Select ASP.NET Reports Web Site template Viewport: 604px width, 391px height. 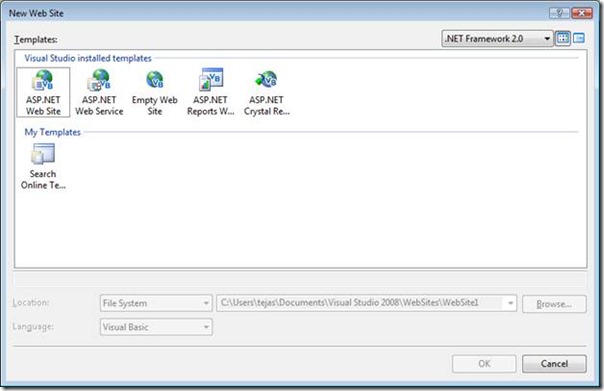point(210,92)
